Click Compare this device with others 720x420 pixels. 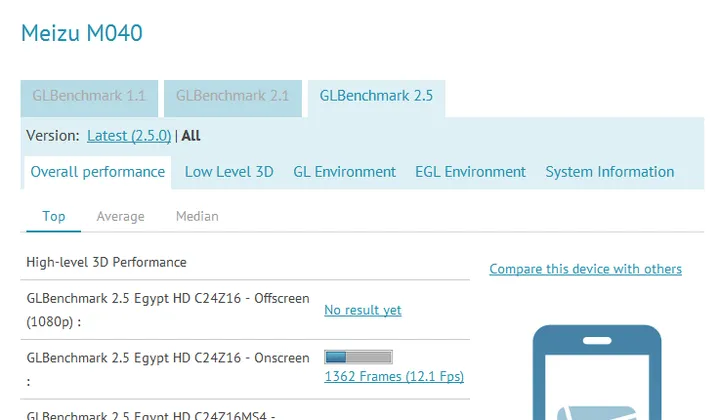tap(585, 269)
